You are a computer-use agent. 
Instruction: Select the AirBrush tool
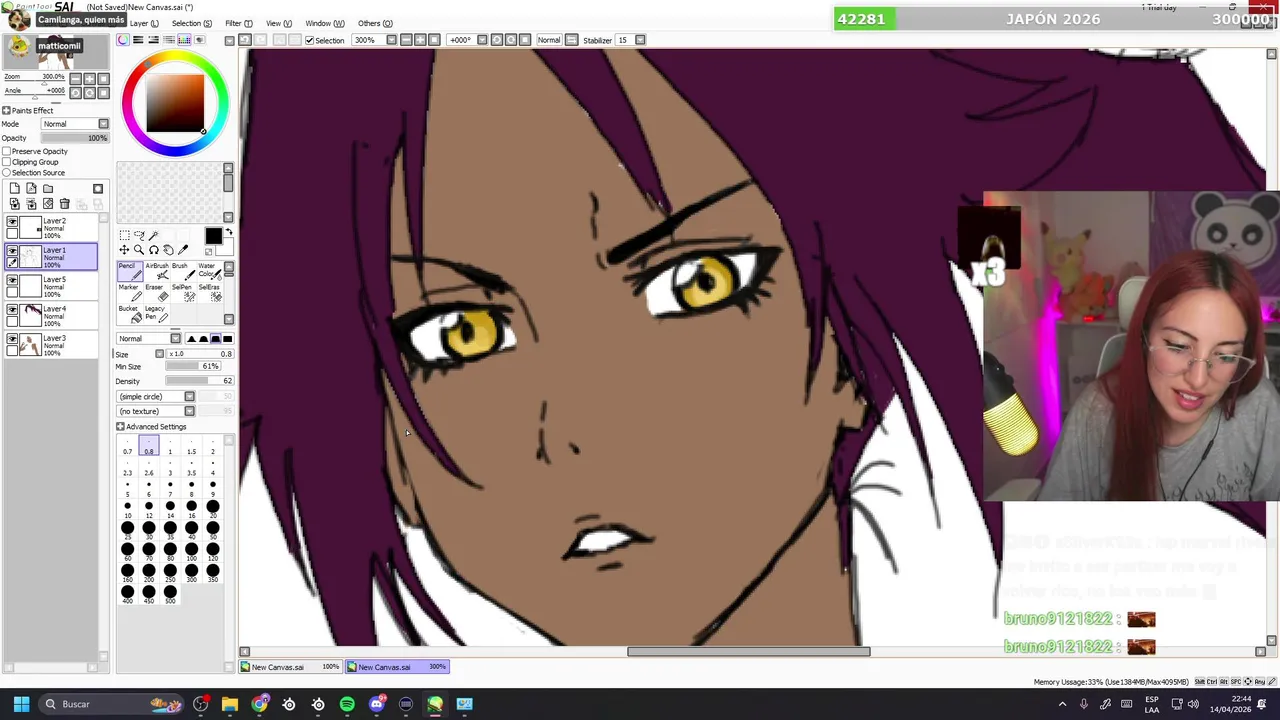pos(156,271)
